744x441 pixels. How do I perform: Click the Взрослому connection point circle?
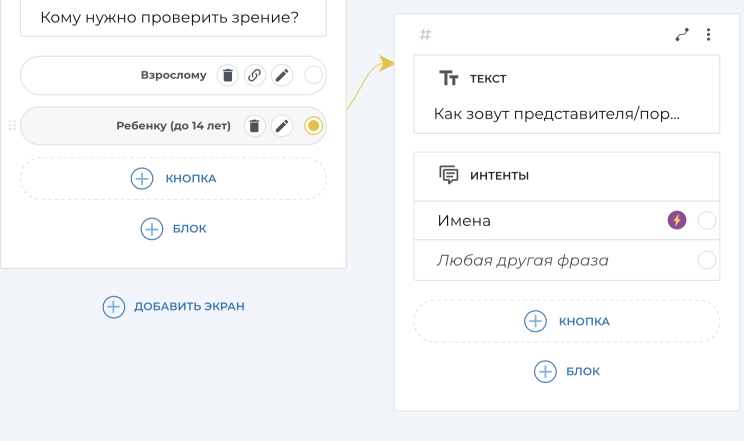tap(314, 75)
